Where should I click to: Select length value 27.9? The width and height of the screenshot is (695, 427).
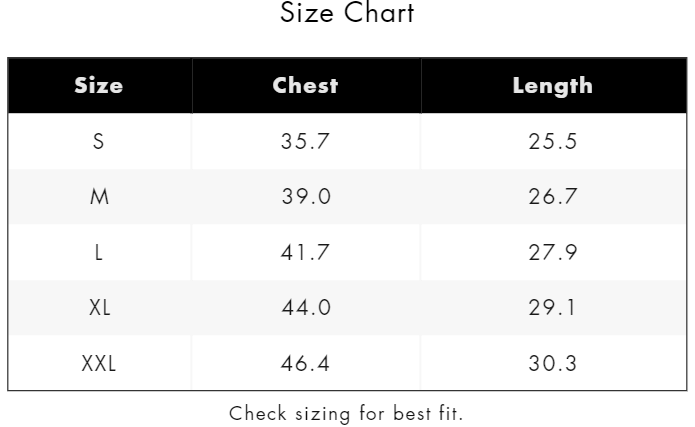pyautogui.click(x=553, y=252)
